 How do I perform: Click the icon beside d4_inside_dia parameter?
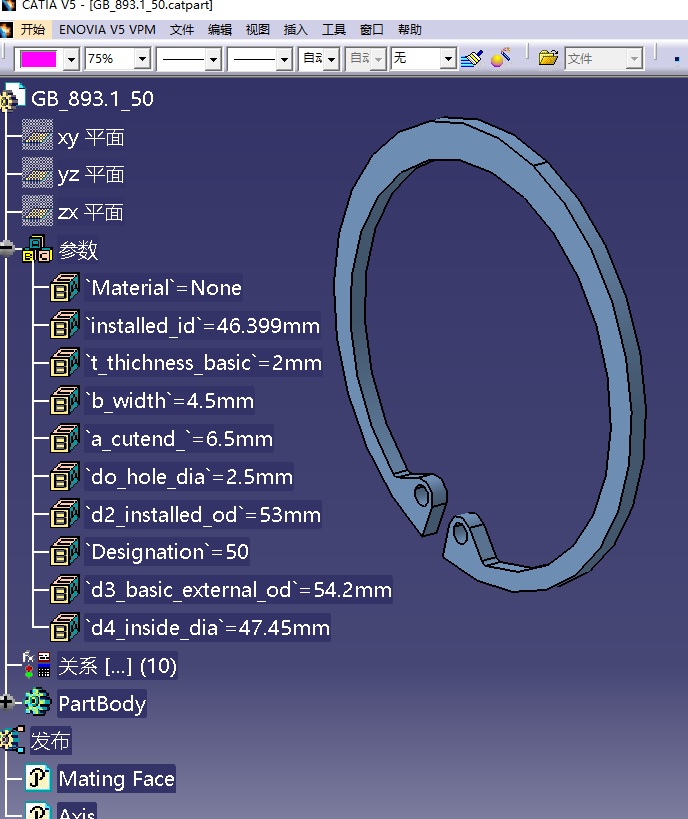[65, 627]
